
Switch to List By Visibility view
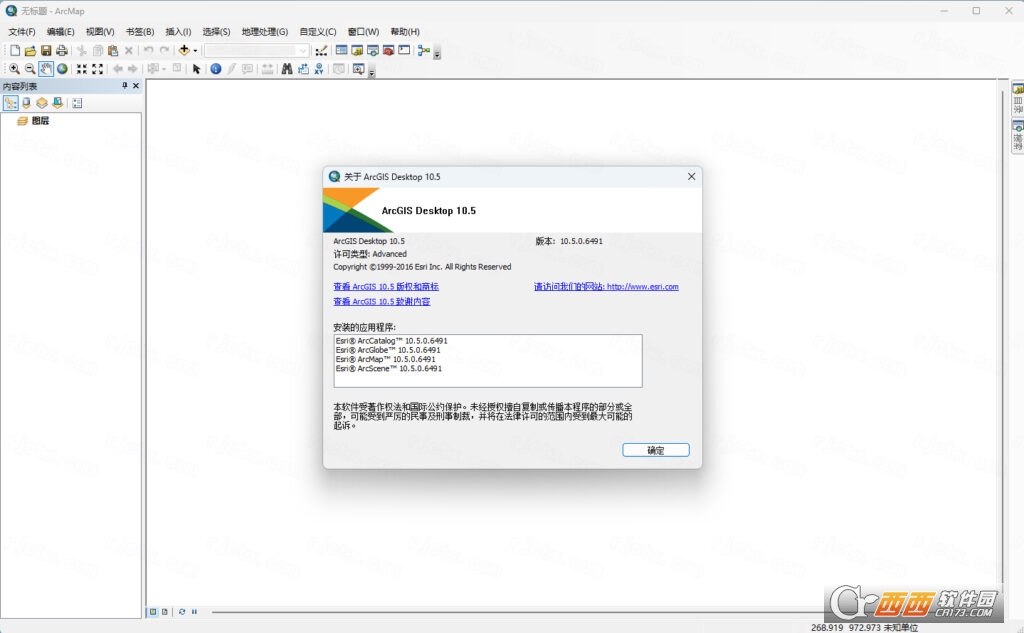pyautogui.click(x=42, y=103)
